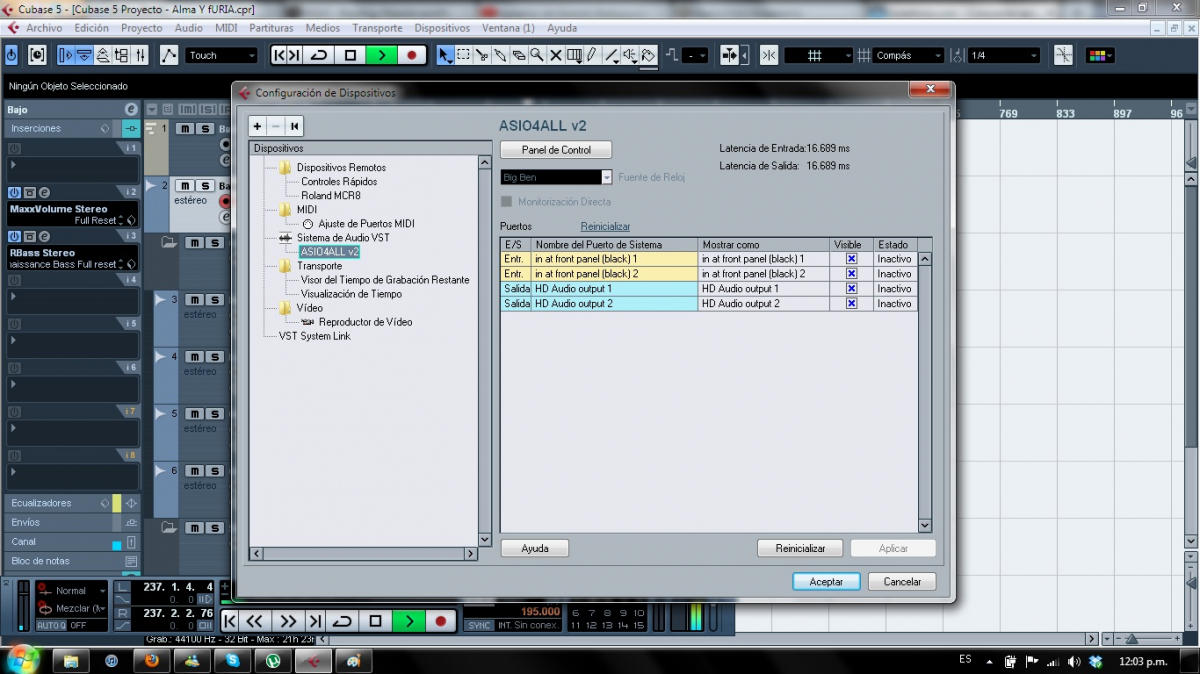Viewport: 1200px width, 674px height.
Task: Open the Compás grid type dropdown
Action: (x=908, y=55)
